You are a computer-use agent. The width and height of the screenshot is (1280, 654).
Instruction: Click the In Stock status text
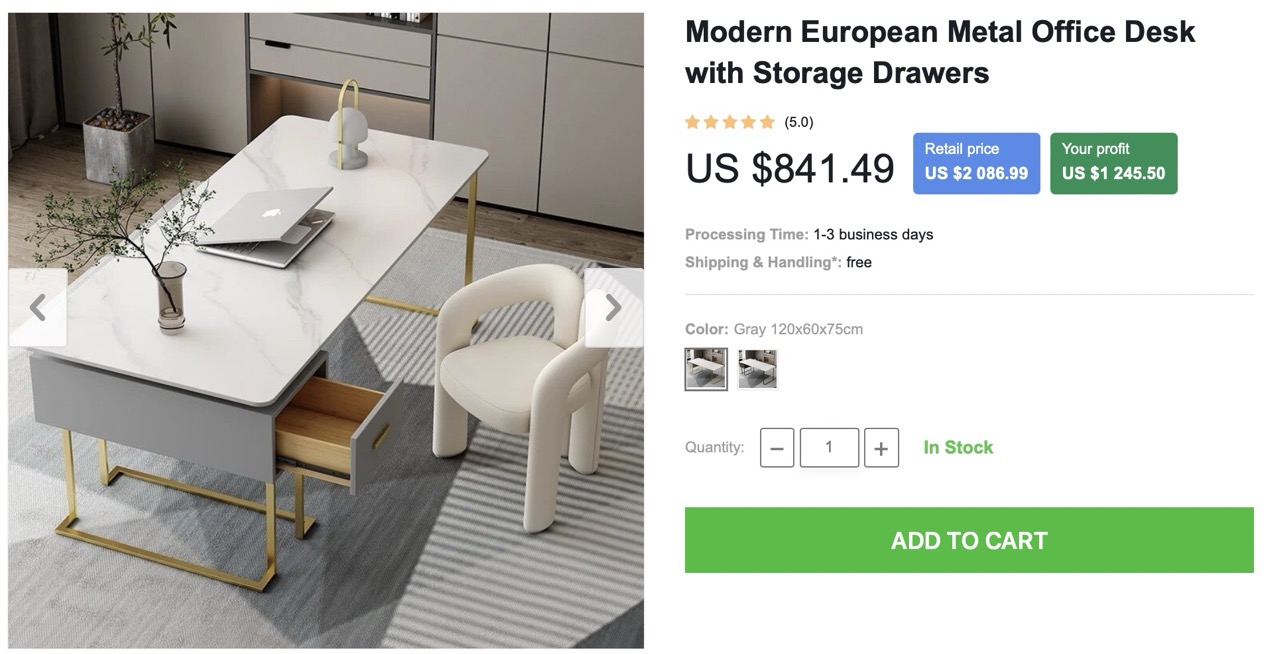pyautogui.click(x=958, y=447)
